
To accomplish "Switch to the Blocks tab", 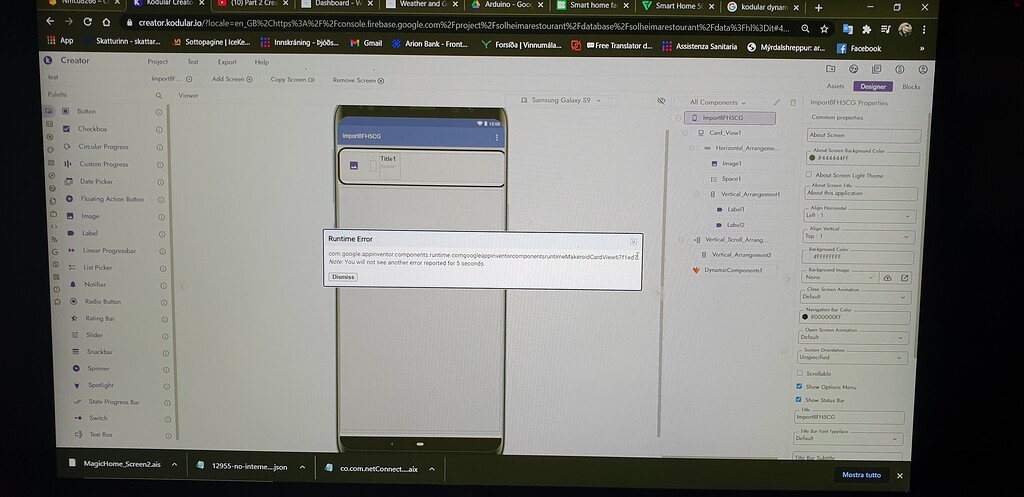I will (910, 86).
